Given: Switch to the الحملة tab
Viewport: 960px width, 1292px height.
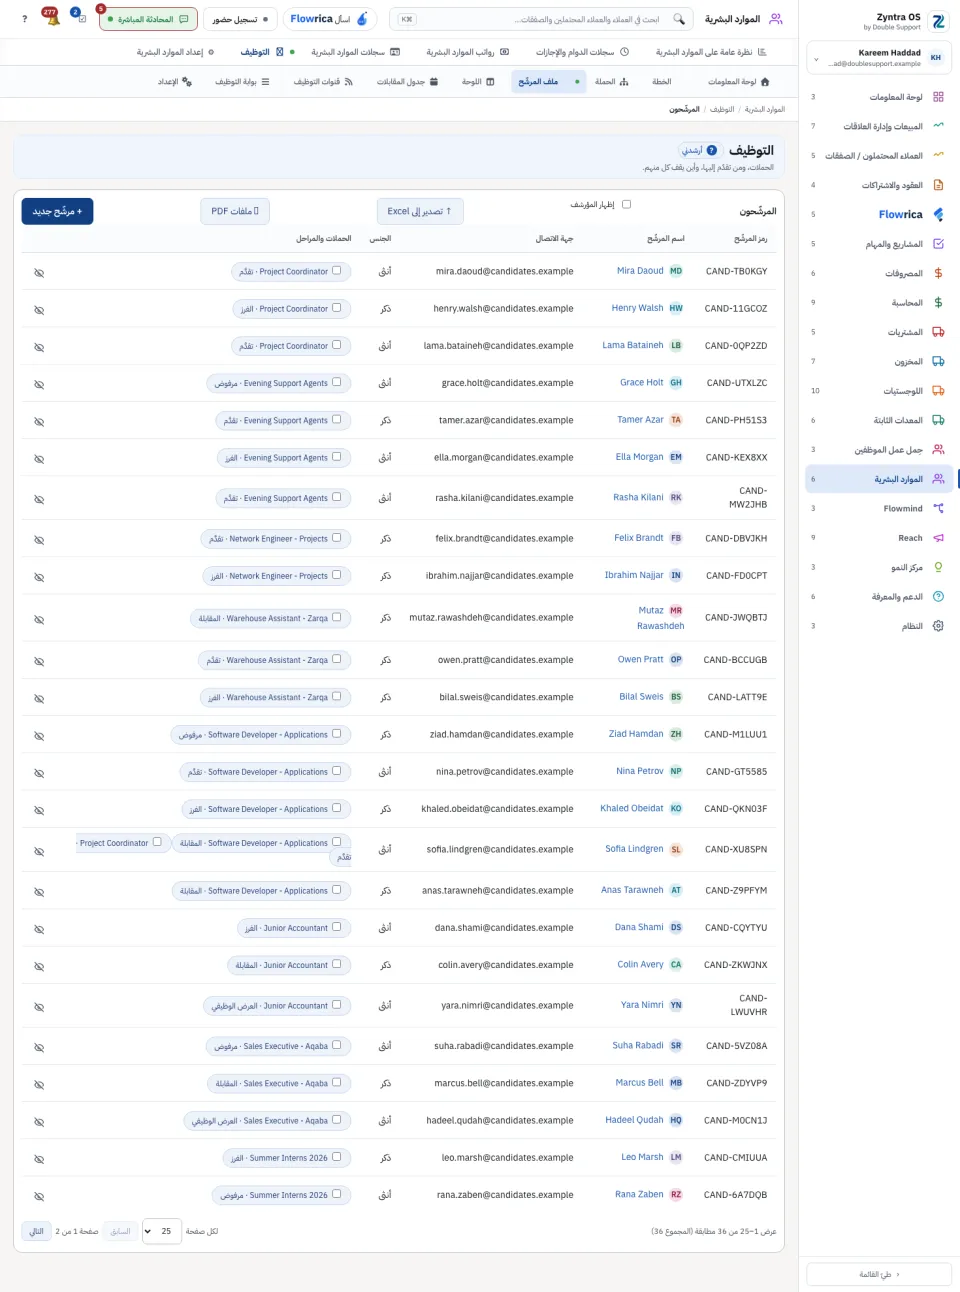Looking at the screenshot, I should click(612, 82).
